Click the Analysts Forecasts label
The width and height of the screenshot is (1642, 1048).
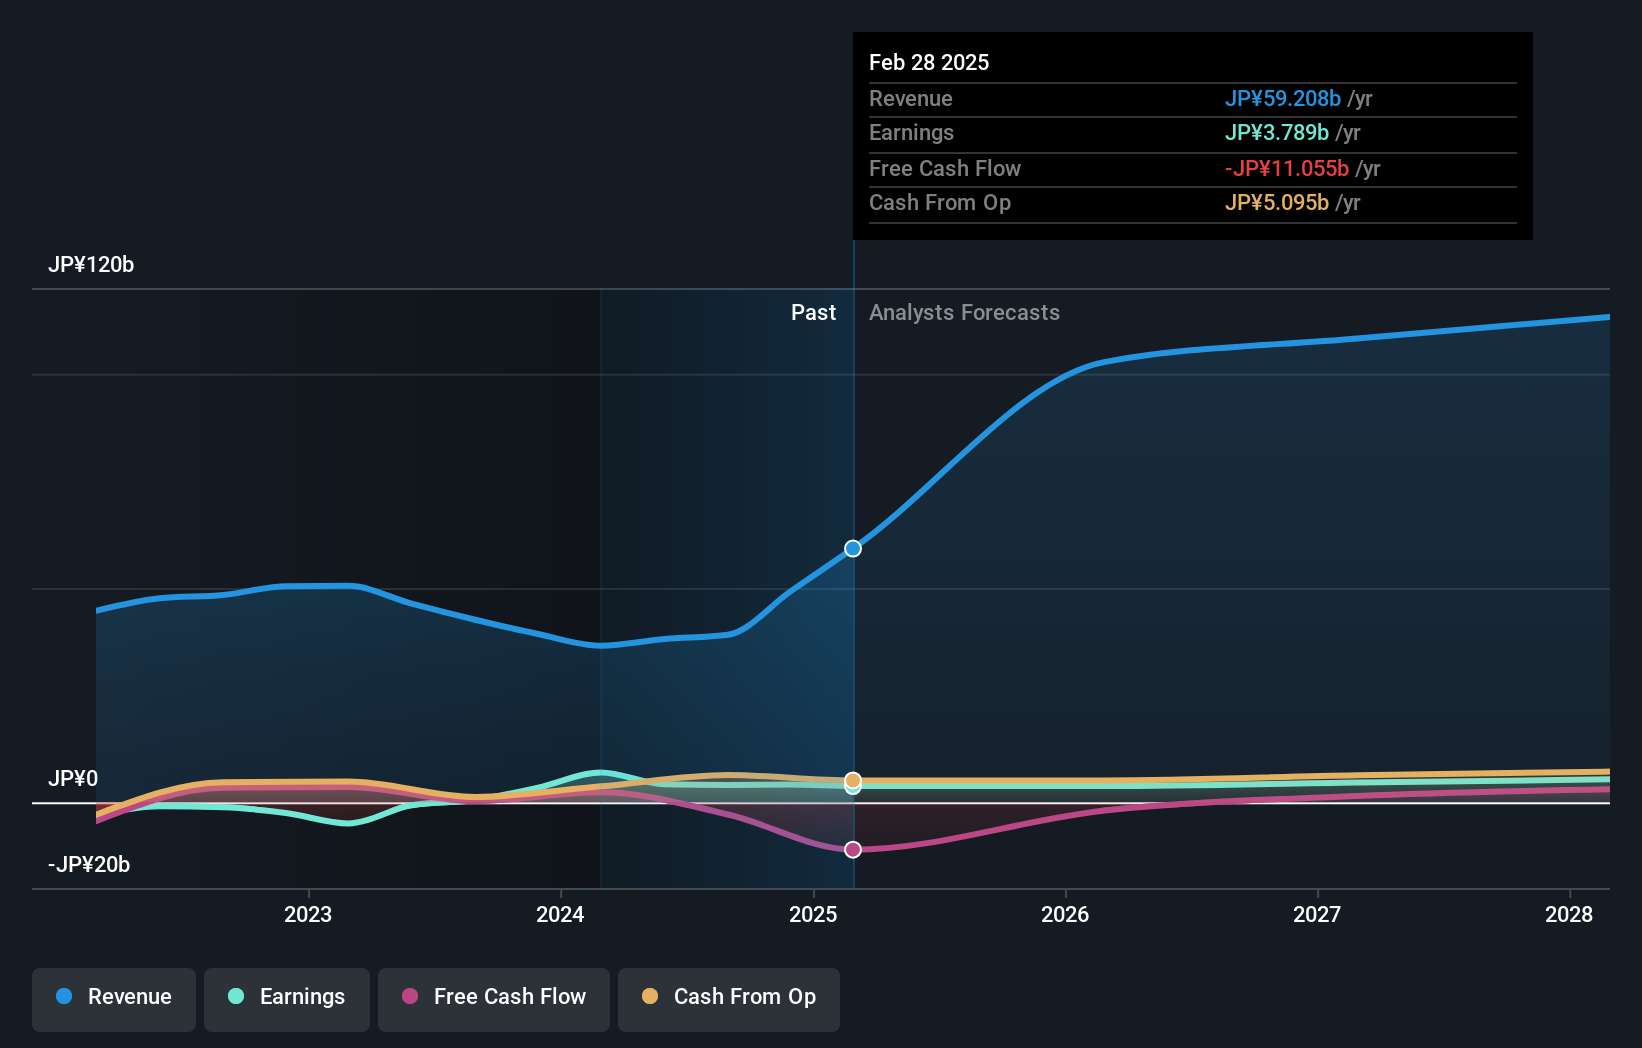pyautogui.click(x=964, y=312)
